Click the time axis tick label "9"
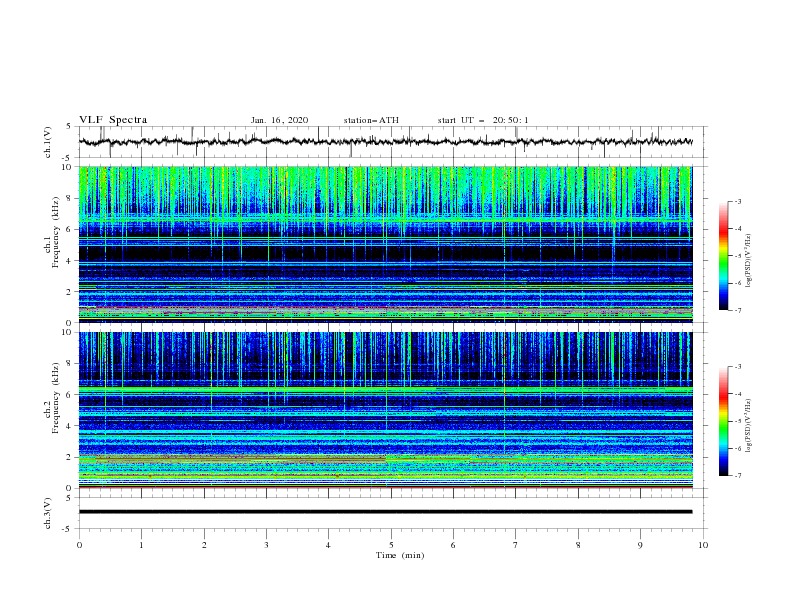Screen dimensions: 792x612 pyautogui.click(x=640, y=545)
